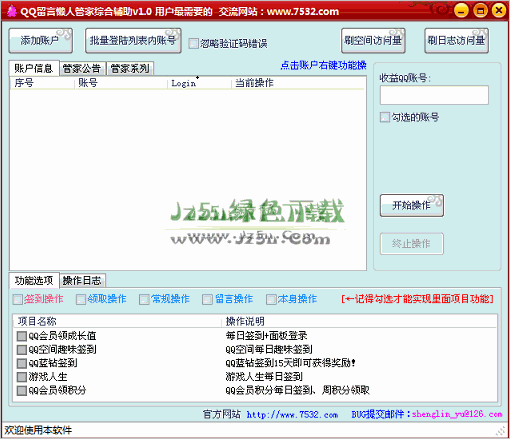Viewport: 510px width, 439px height.
Task: Select the 项目名称 column header
Action: tap(117, 321)
